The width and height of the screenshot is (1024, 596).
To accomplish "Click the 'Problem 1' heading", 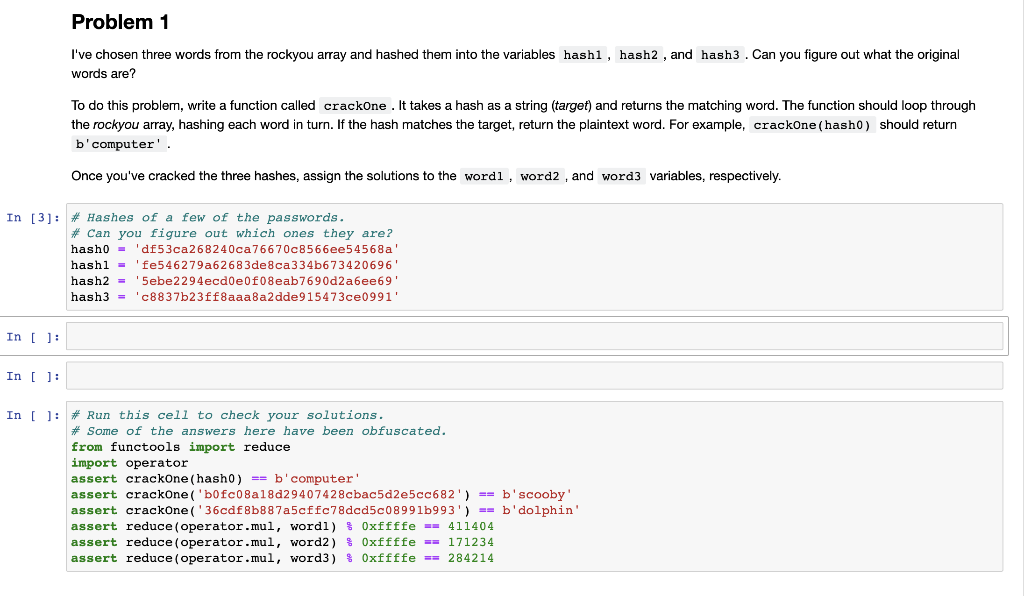I will click(x=120, y=22).
